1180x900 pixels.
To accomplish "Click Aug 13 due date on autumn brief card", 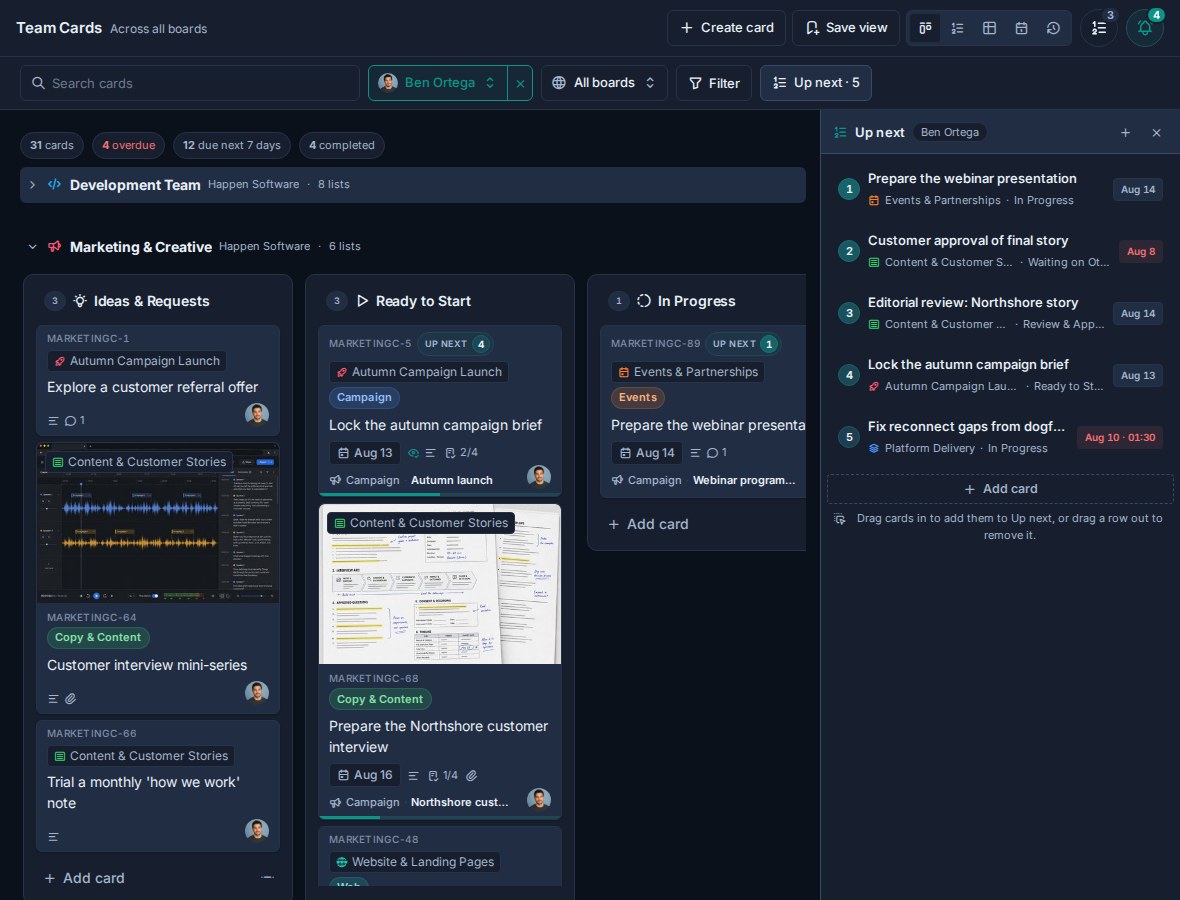I will pos(365,452).
